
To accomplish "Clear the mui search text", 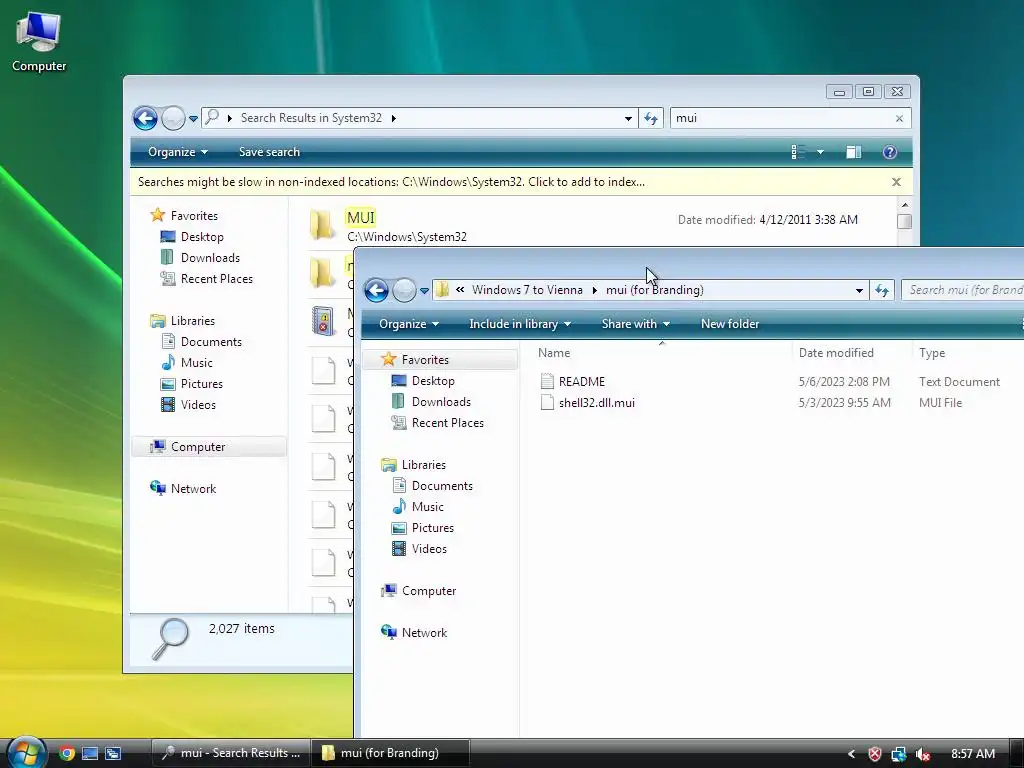I will click(899, 118).
